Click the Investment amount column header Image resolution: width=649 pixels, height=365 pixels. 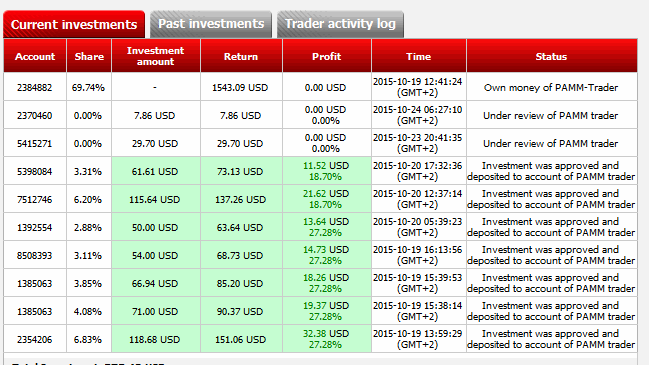[x=156, y=56]
